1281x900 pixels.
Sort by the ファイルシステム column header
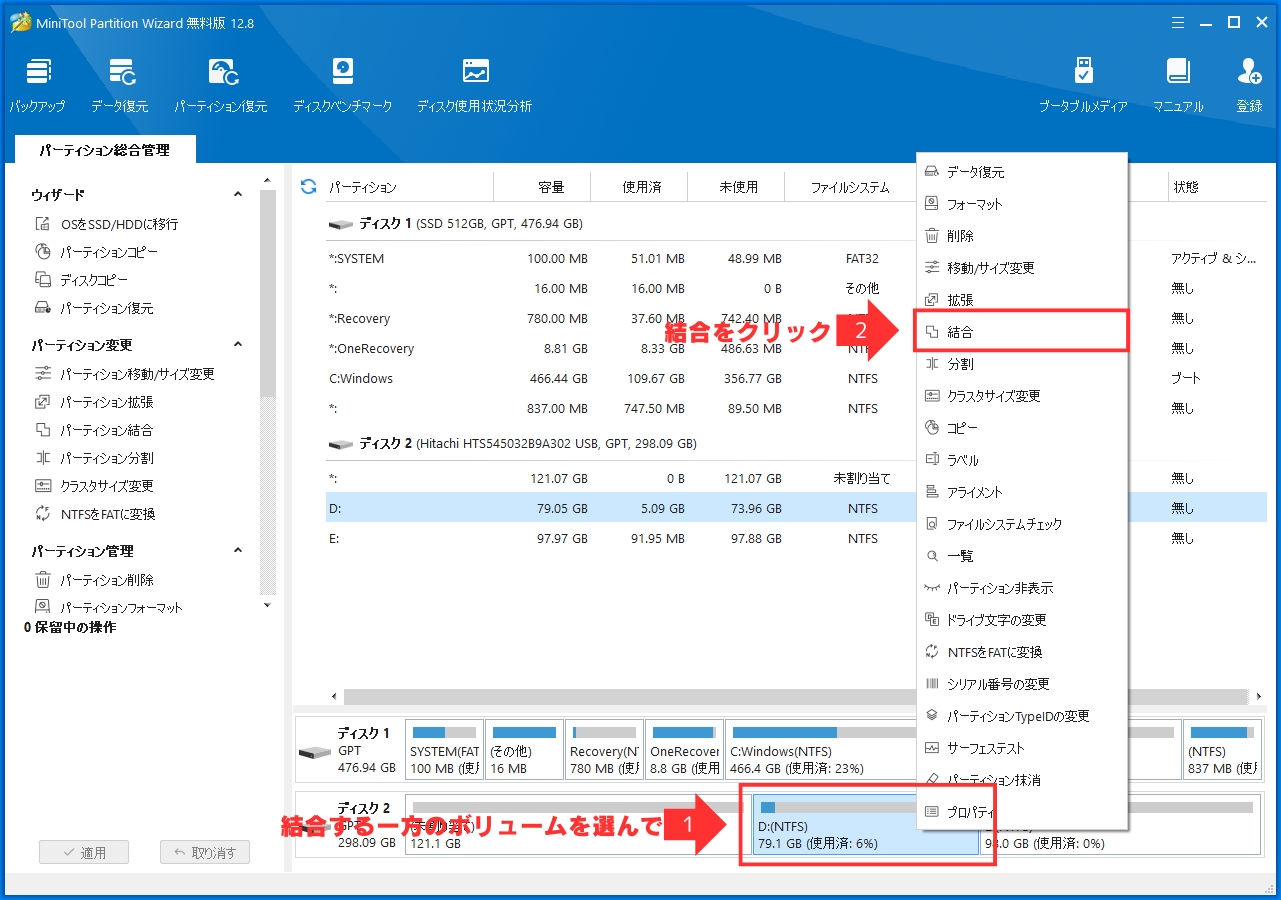click(850, 187)
